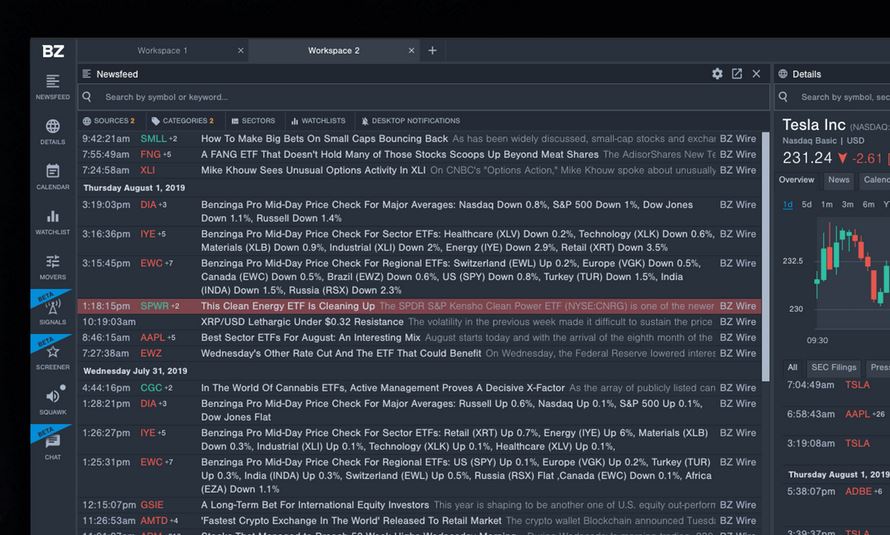Image resolution: width=890 pixels, height=535 pixels.
Task: Open 'XRP/USD Lethargic Under $0.32 Resistance' story
Action: tap(302, 322)
